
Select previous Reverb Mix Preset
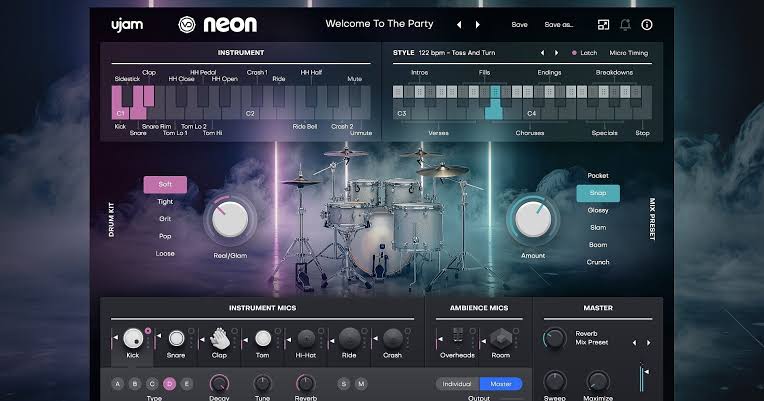point(634,343)
